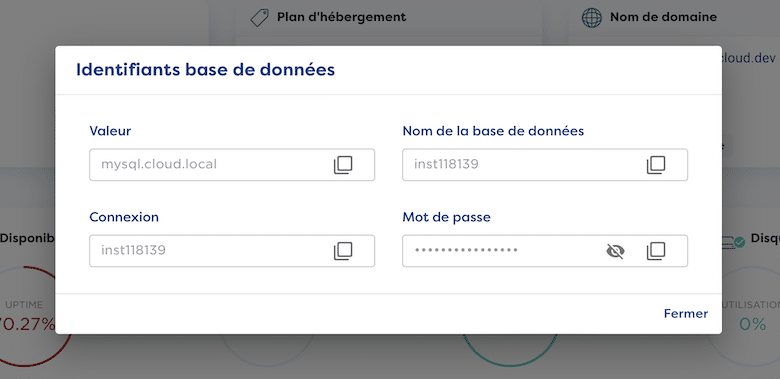Screen dimensions: 780x379
Task: Copy the Connexion username value
Action: 343,251
